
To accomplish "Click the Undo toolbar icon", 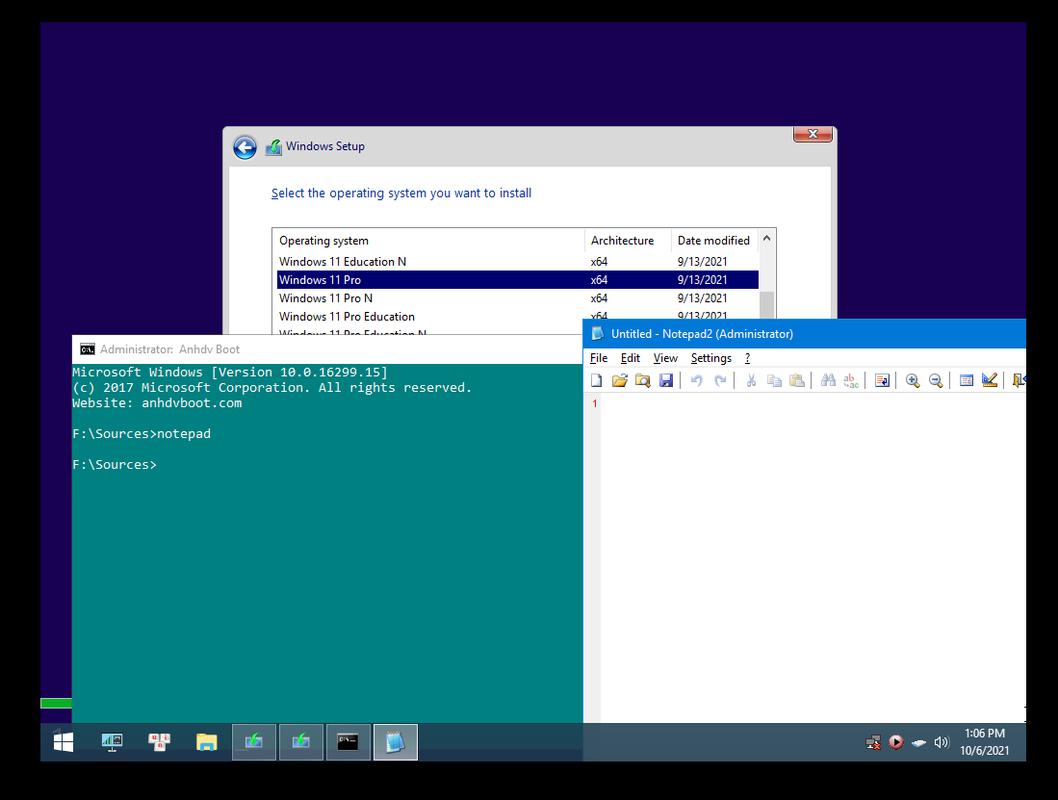I will [x=696, y=380].
